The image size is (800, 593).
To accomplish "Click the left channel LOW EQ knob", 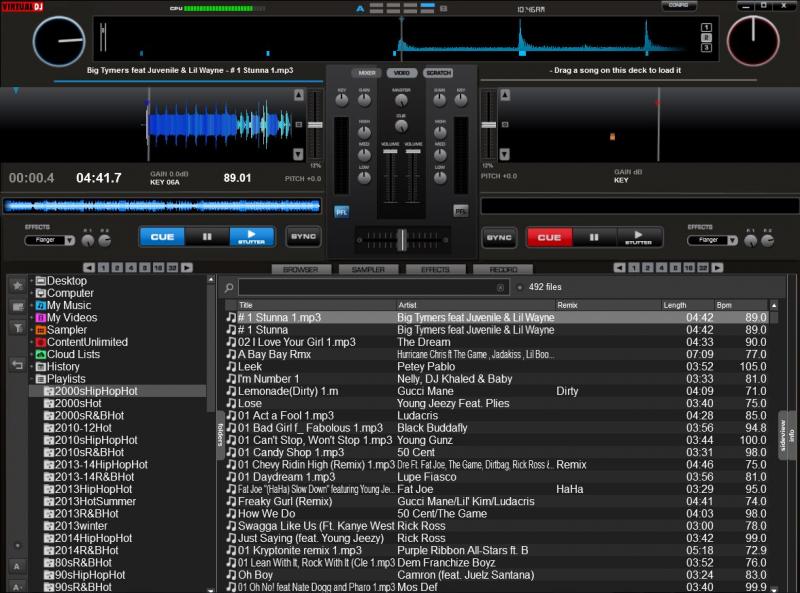I will click(364, 178).
